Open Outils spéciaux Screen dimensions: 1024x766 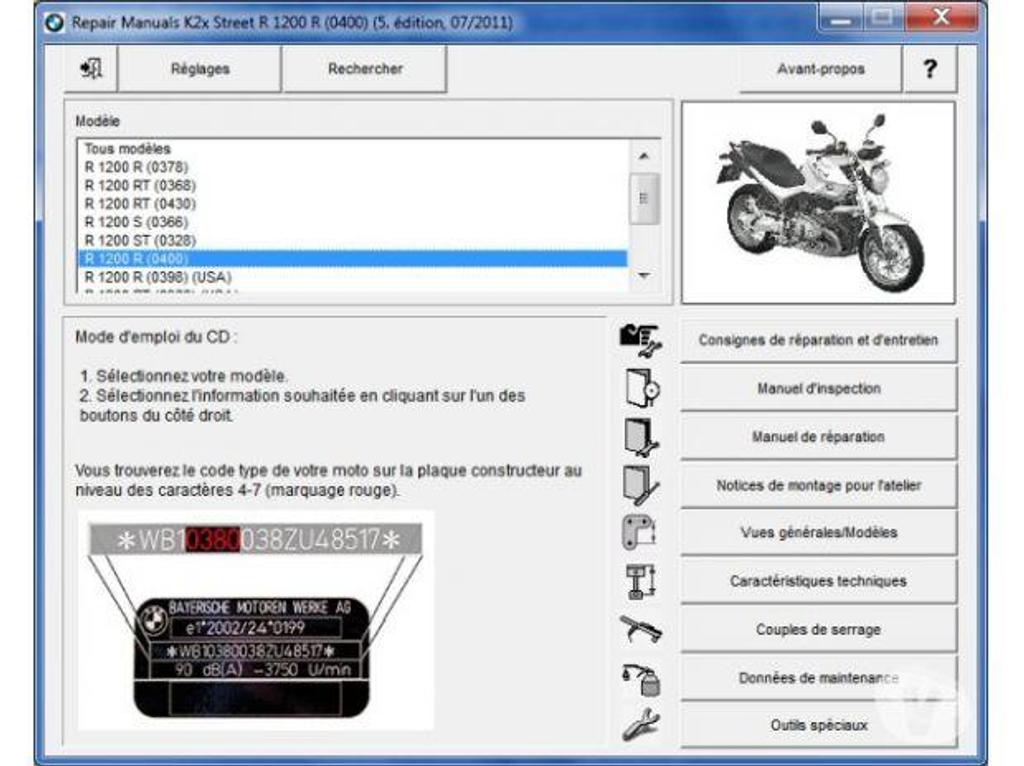(x=818, y=726)
